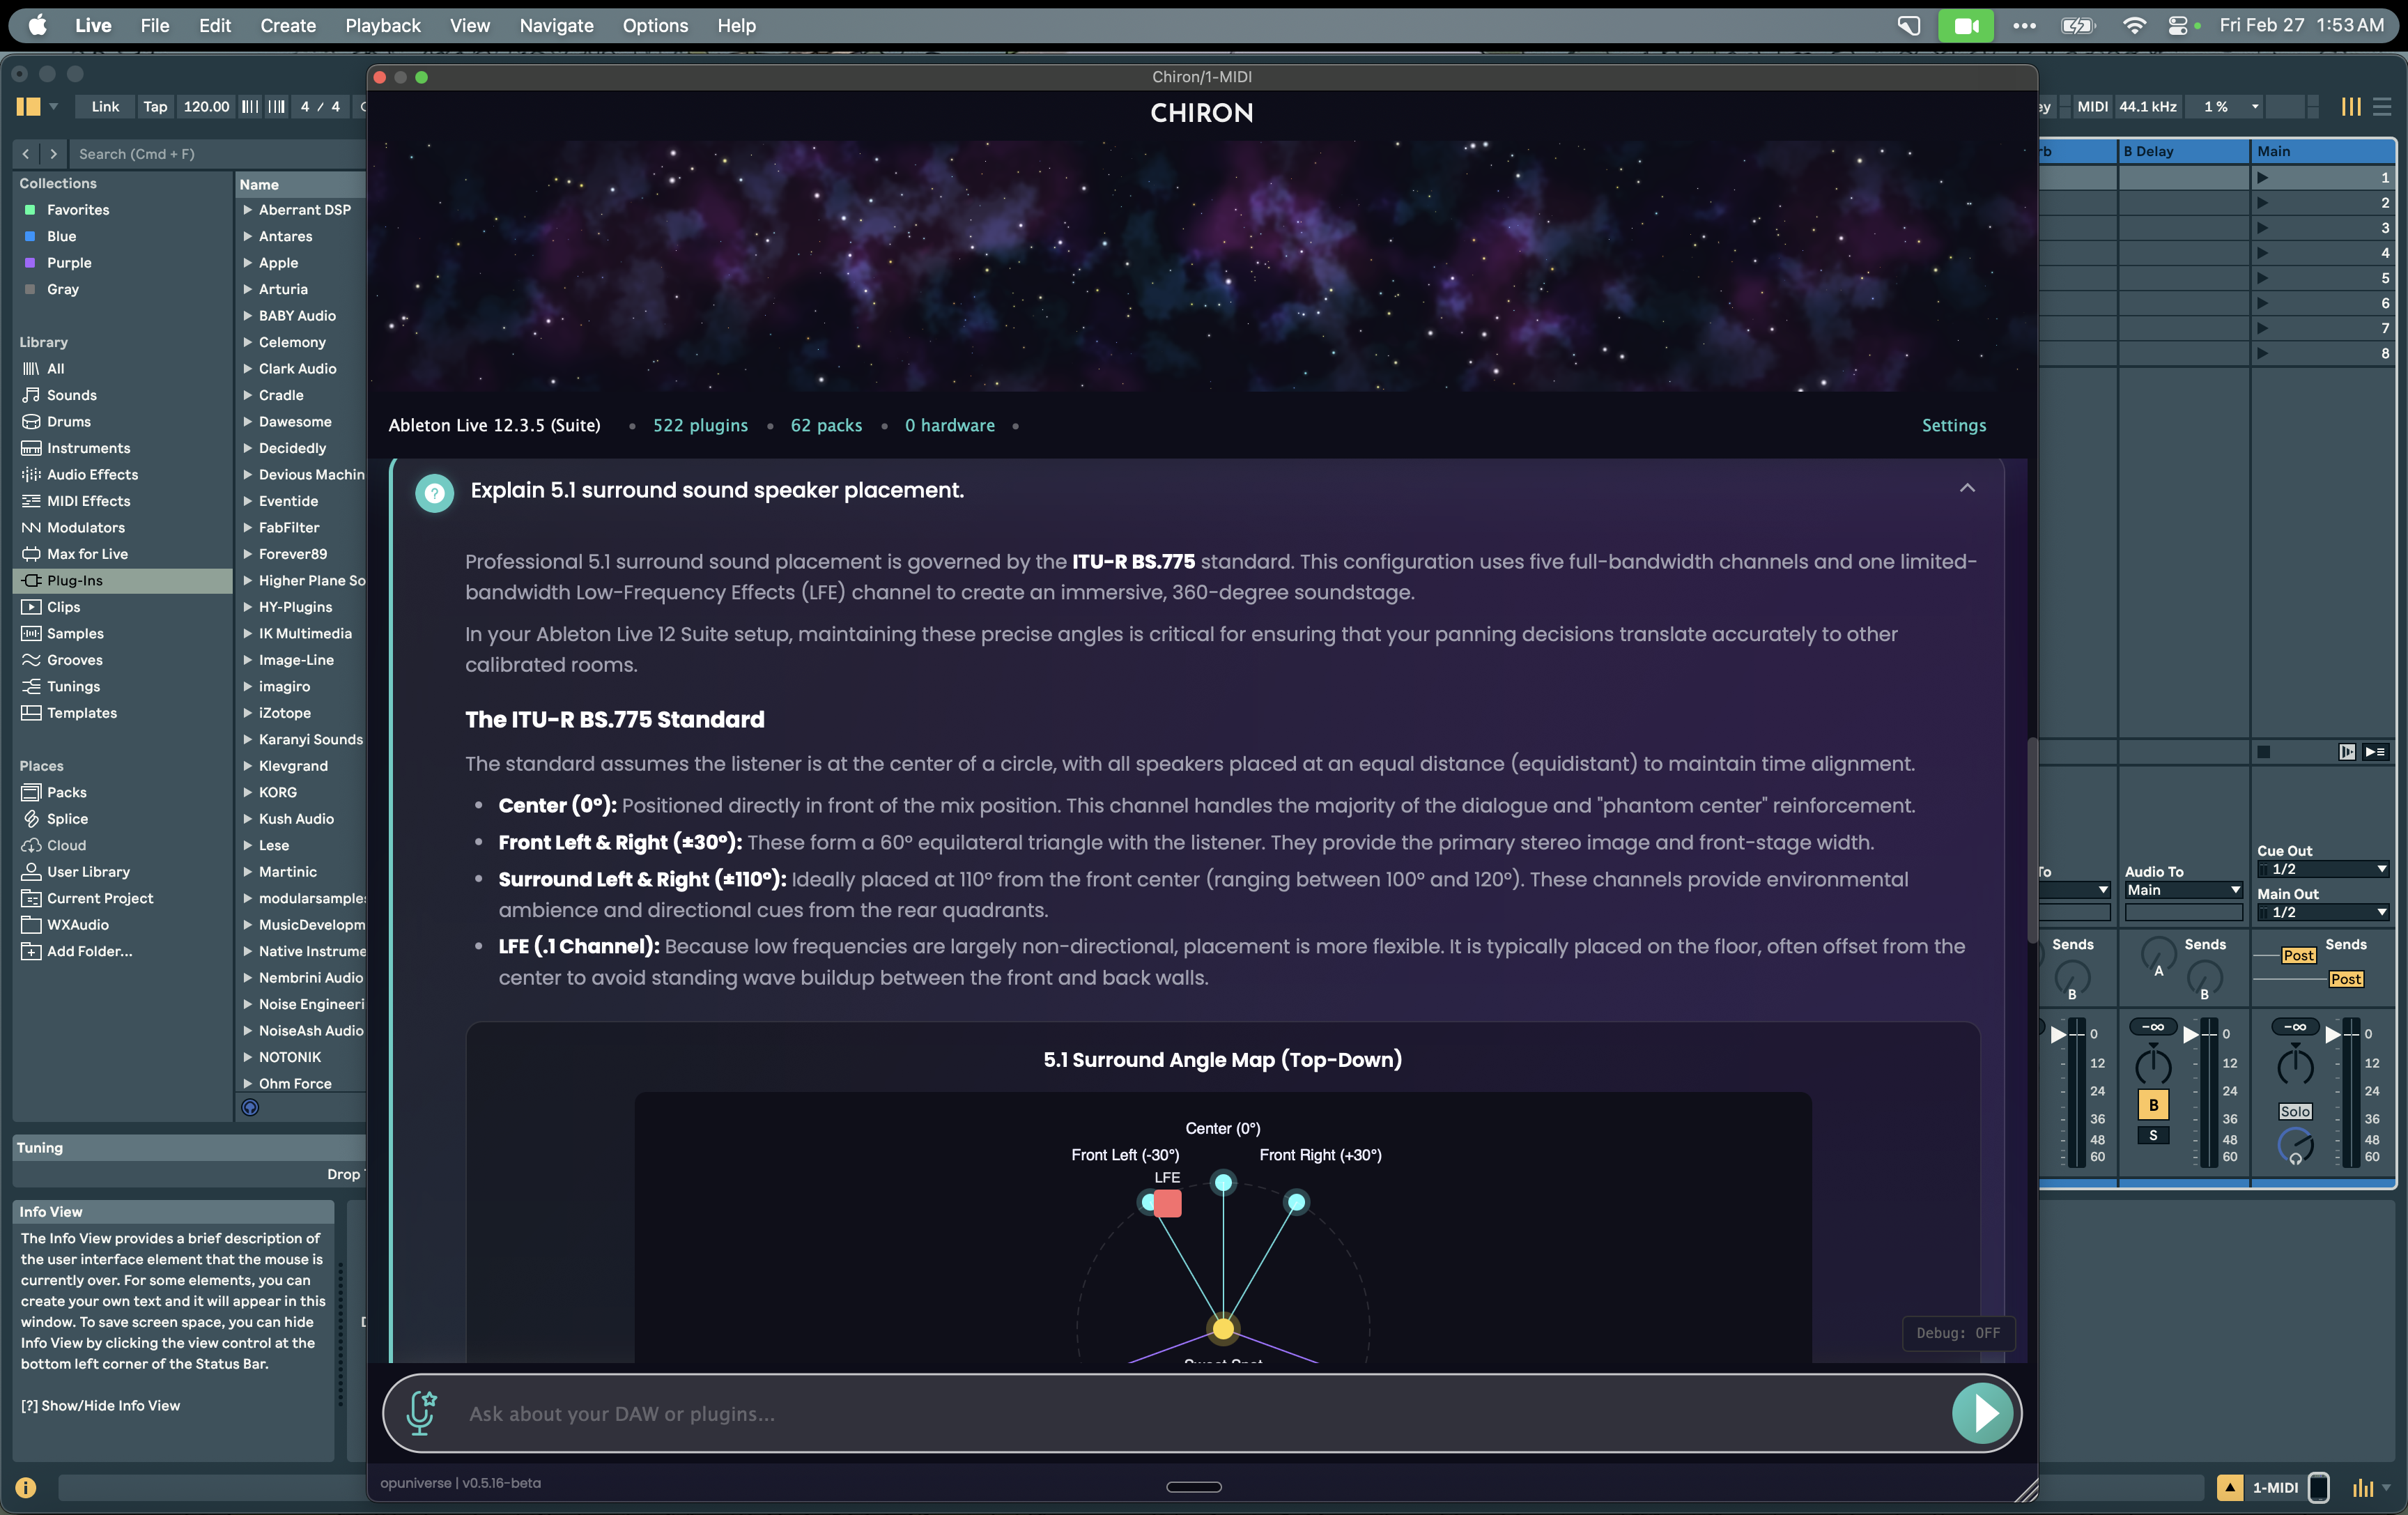Open the Cloud place

click(66, 846)
